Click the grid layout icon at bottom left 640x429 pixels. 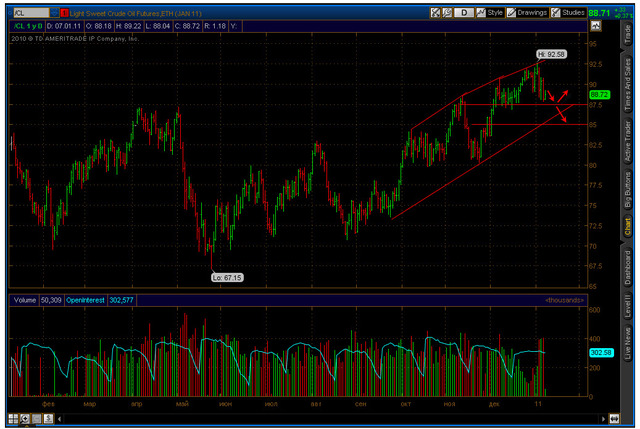[x=13, y=418]
